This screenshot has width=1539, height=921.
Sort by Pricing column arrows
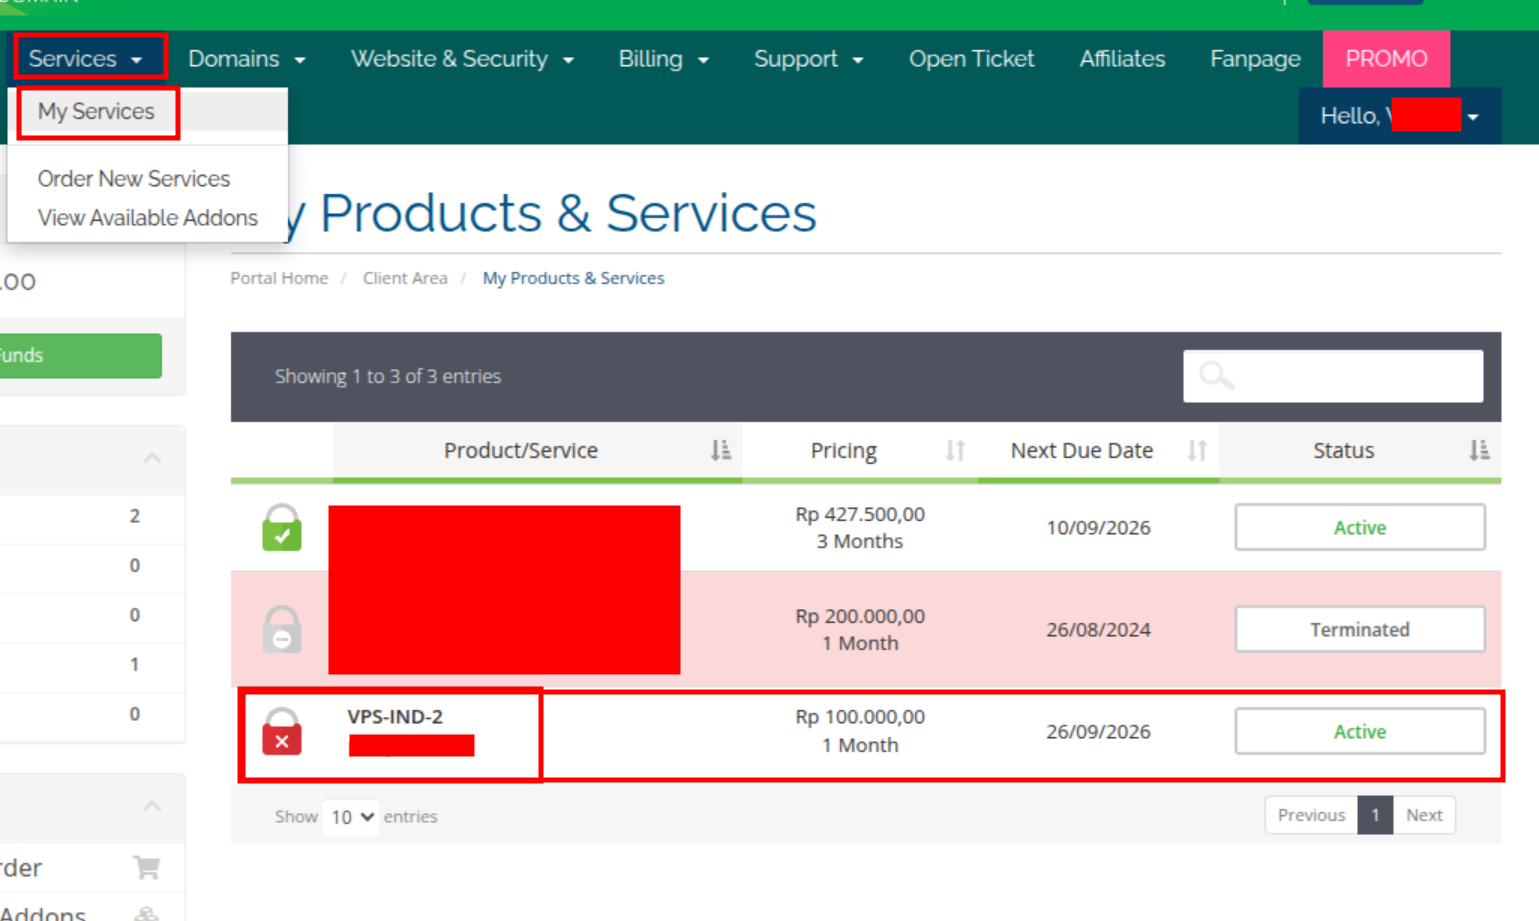pyautogui.click(x=955, y=451)
